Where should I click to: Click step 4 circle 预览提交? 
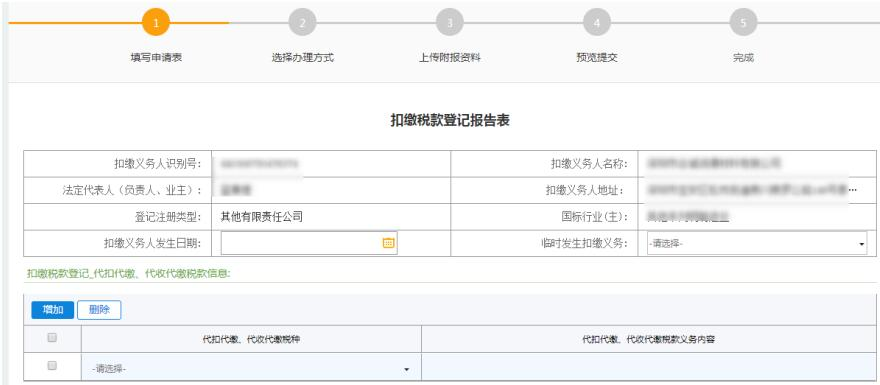pos(597,23)
